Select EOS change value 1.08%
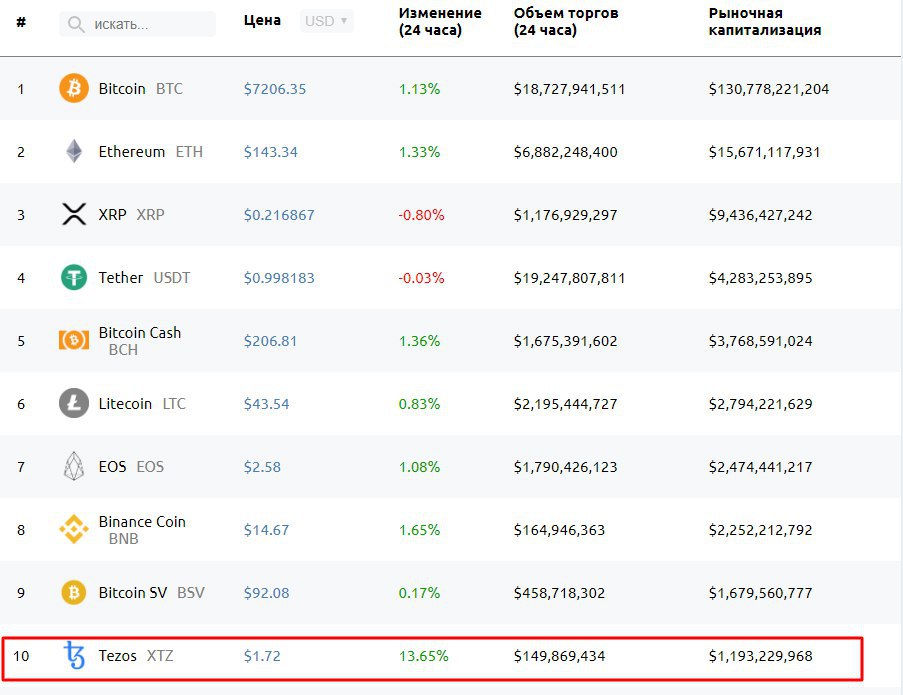 [419, 467]
